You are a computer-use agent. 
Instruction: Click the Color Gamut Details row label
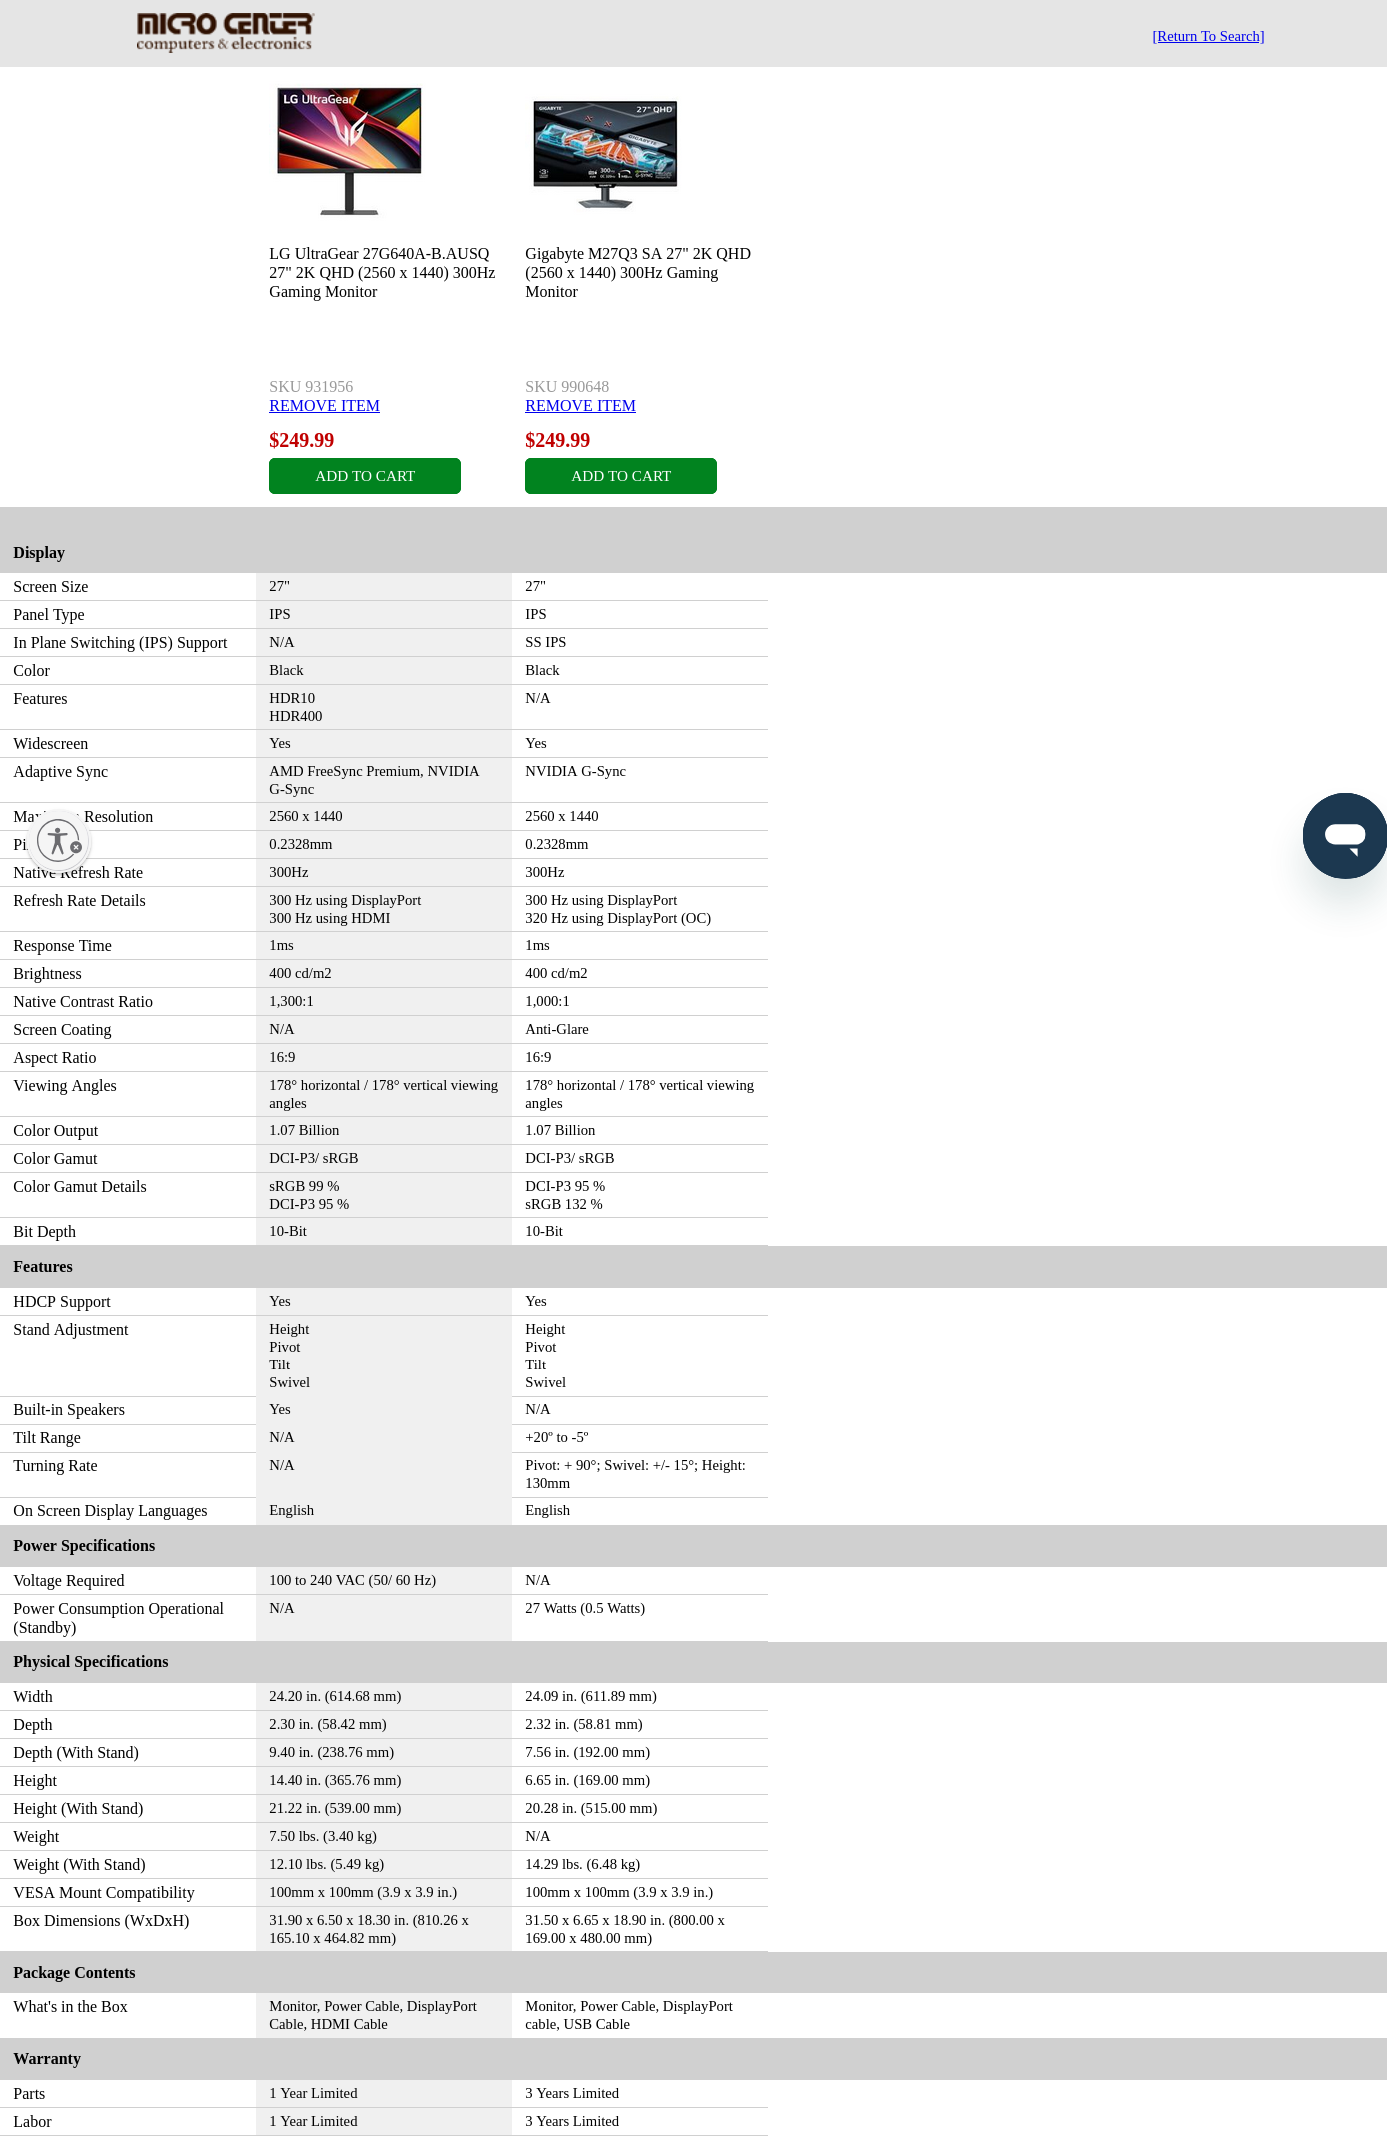[80, 1187]
